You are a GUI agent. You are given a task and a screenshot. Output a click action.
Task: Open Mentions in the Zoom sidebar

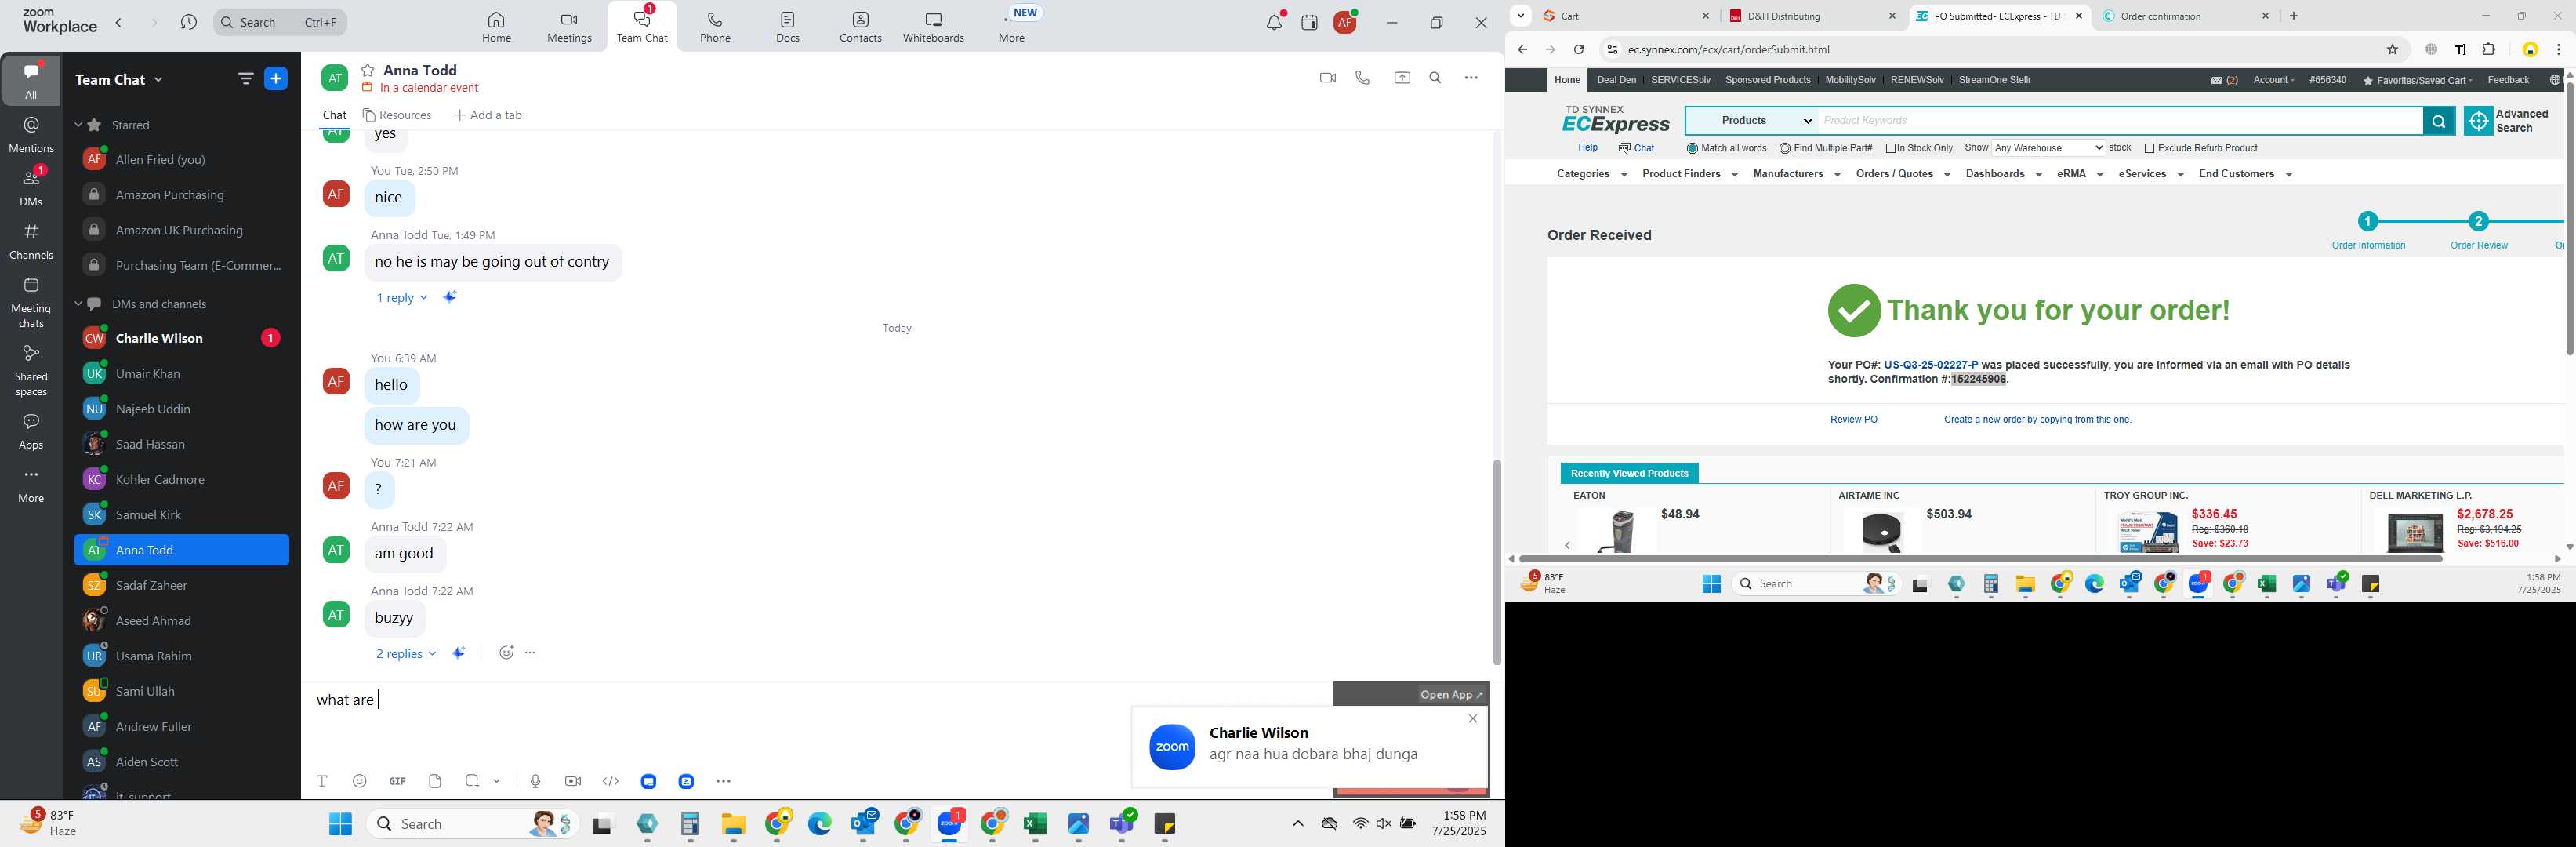point(31,134)
